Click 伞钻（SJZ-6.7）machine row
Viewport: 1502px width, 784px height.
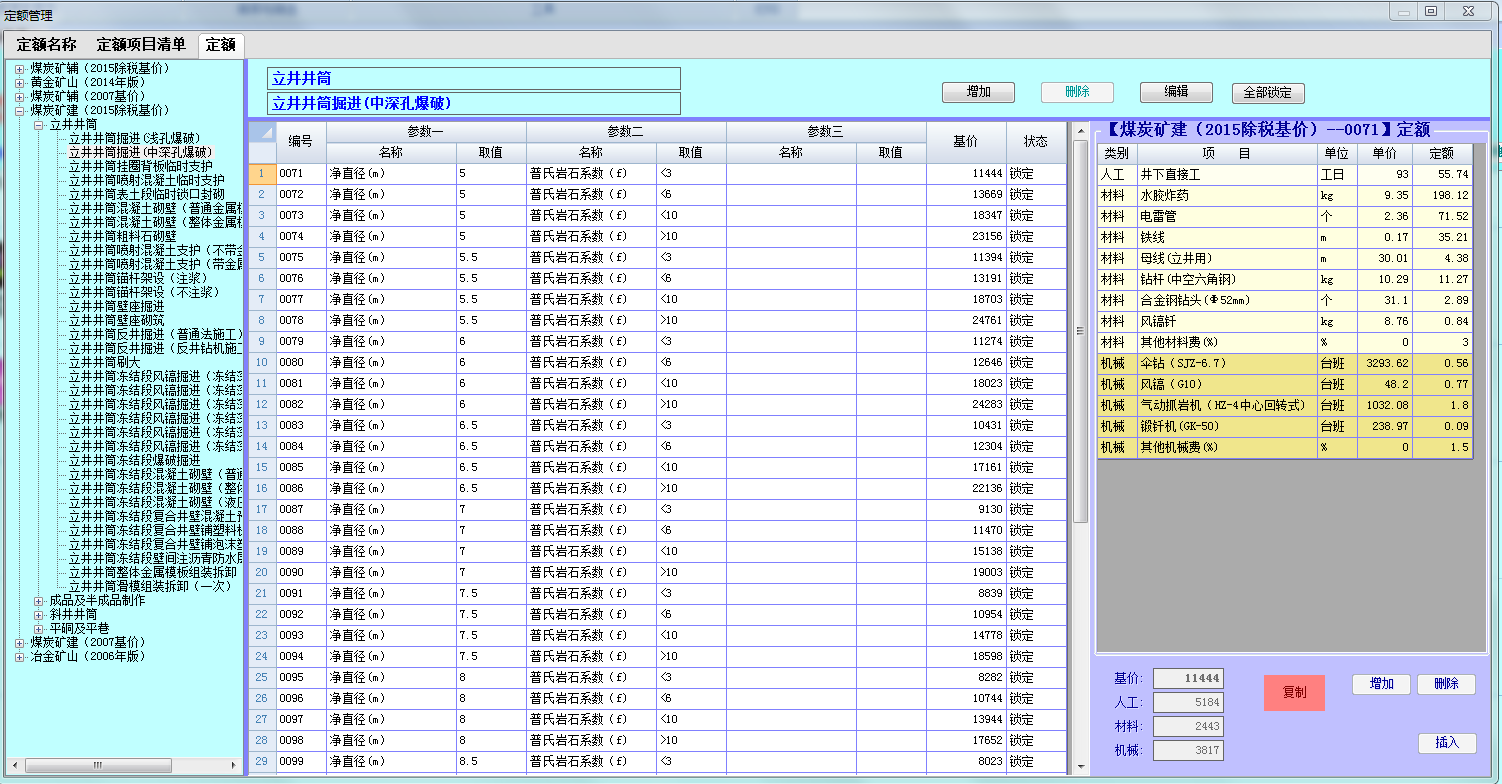tap(1285, 363)
